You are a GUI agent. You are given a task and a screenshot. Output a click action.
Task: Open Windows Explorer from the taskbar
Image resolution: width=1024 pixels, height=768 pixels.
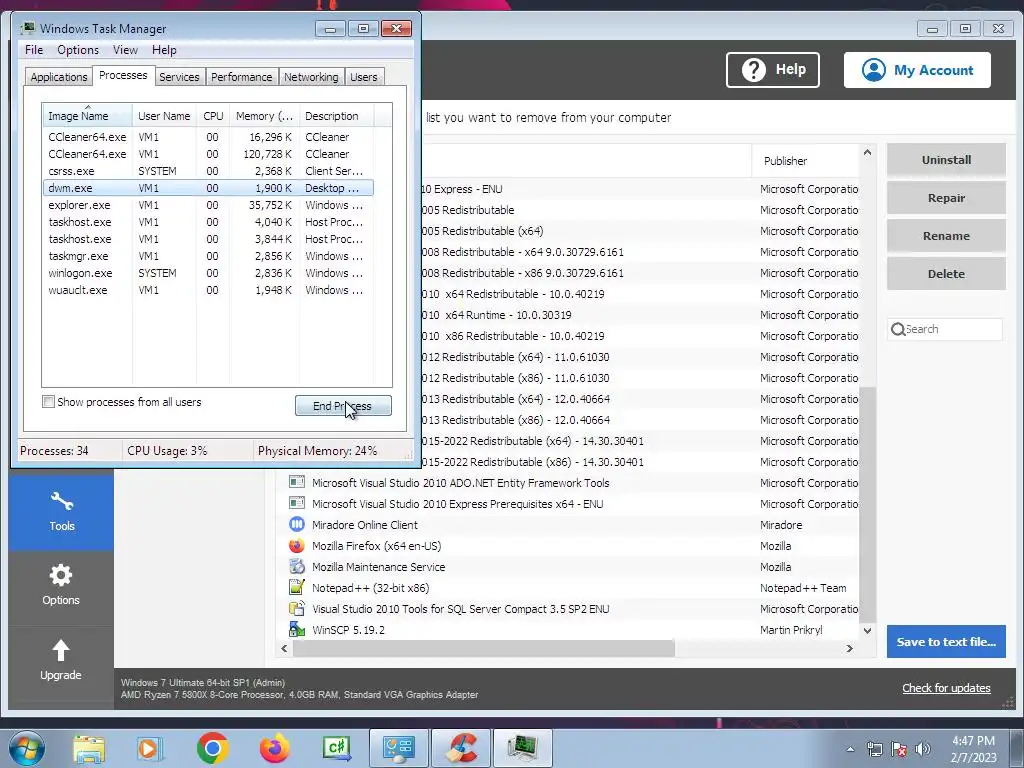(89, 748)
